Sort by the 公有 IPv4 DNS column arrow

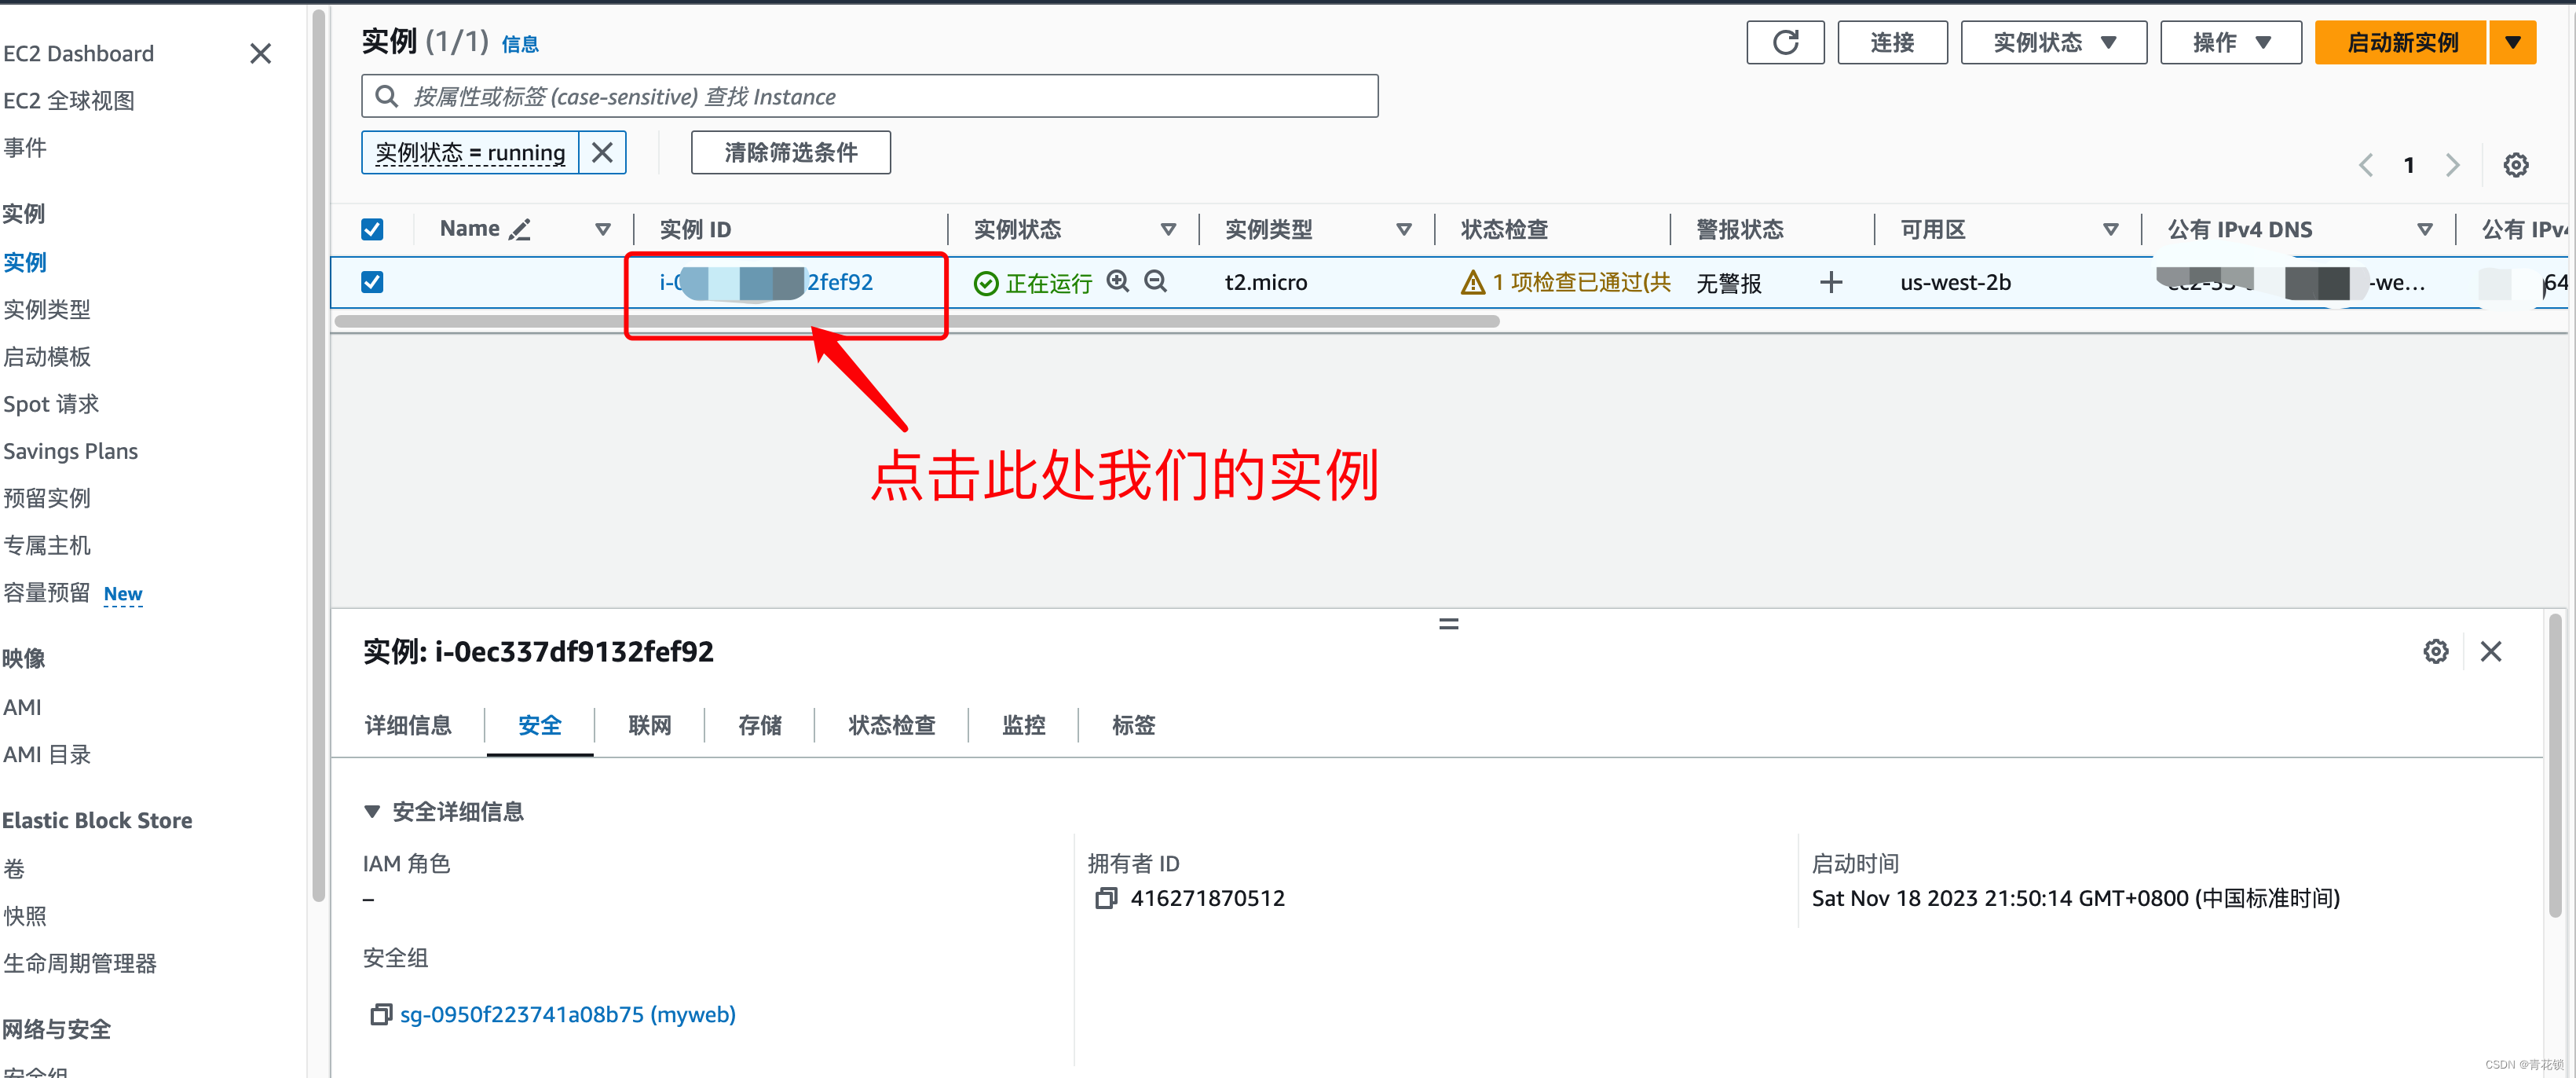(x=2425, y=229)
